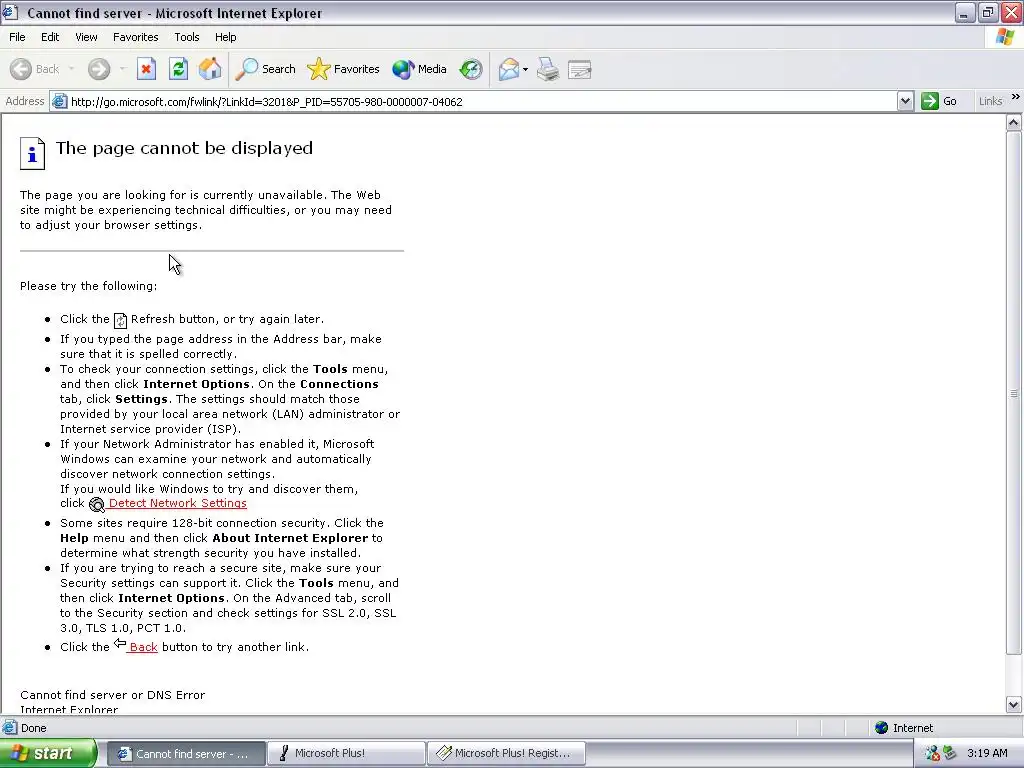Click the Edit page icon
Screen dimensions: 1024x768
(579, 69)
